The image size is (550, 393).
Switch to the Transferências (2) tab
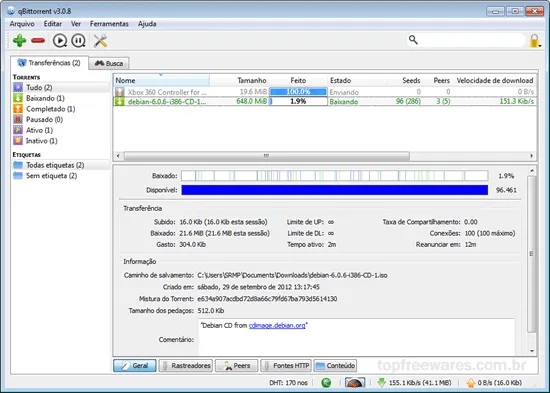(x=49, y=63)
